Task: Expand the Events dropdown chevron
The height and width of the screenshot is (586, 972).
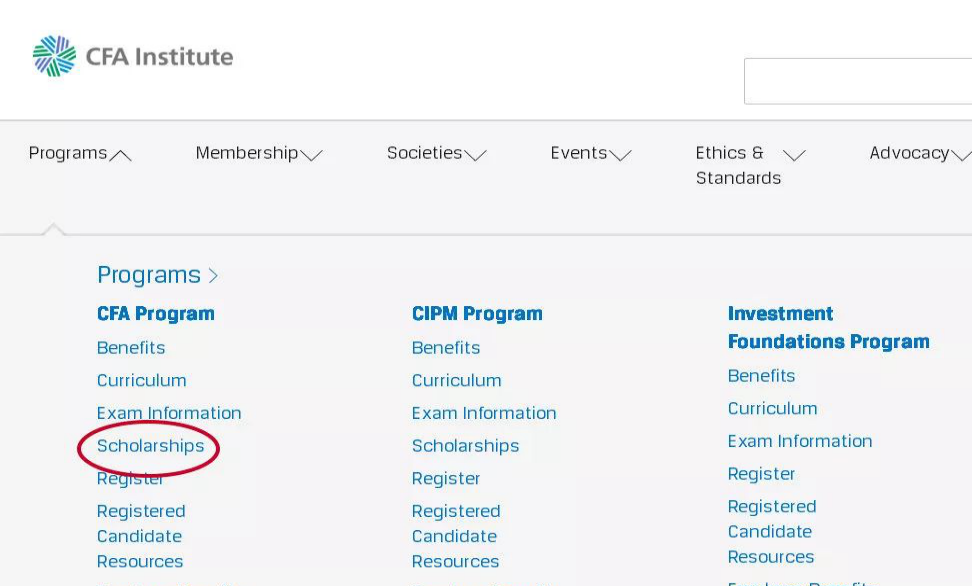Action: pyautogui.click(x=621, y=155)
